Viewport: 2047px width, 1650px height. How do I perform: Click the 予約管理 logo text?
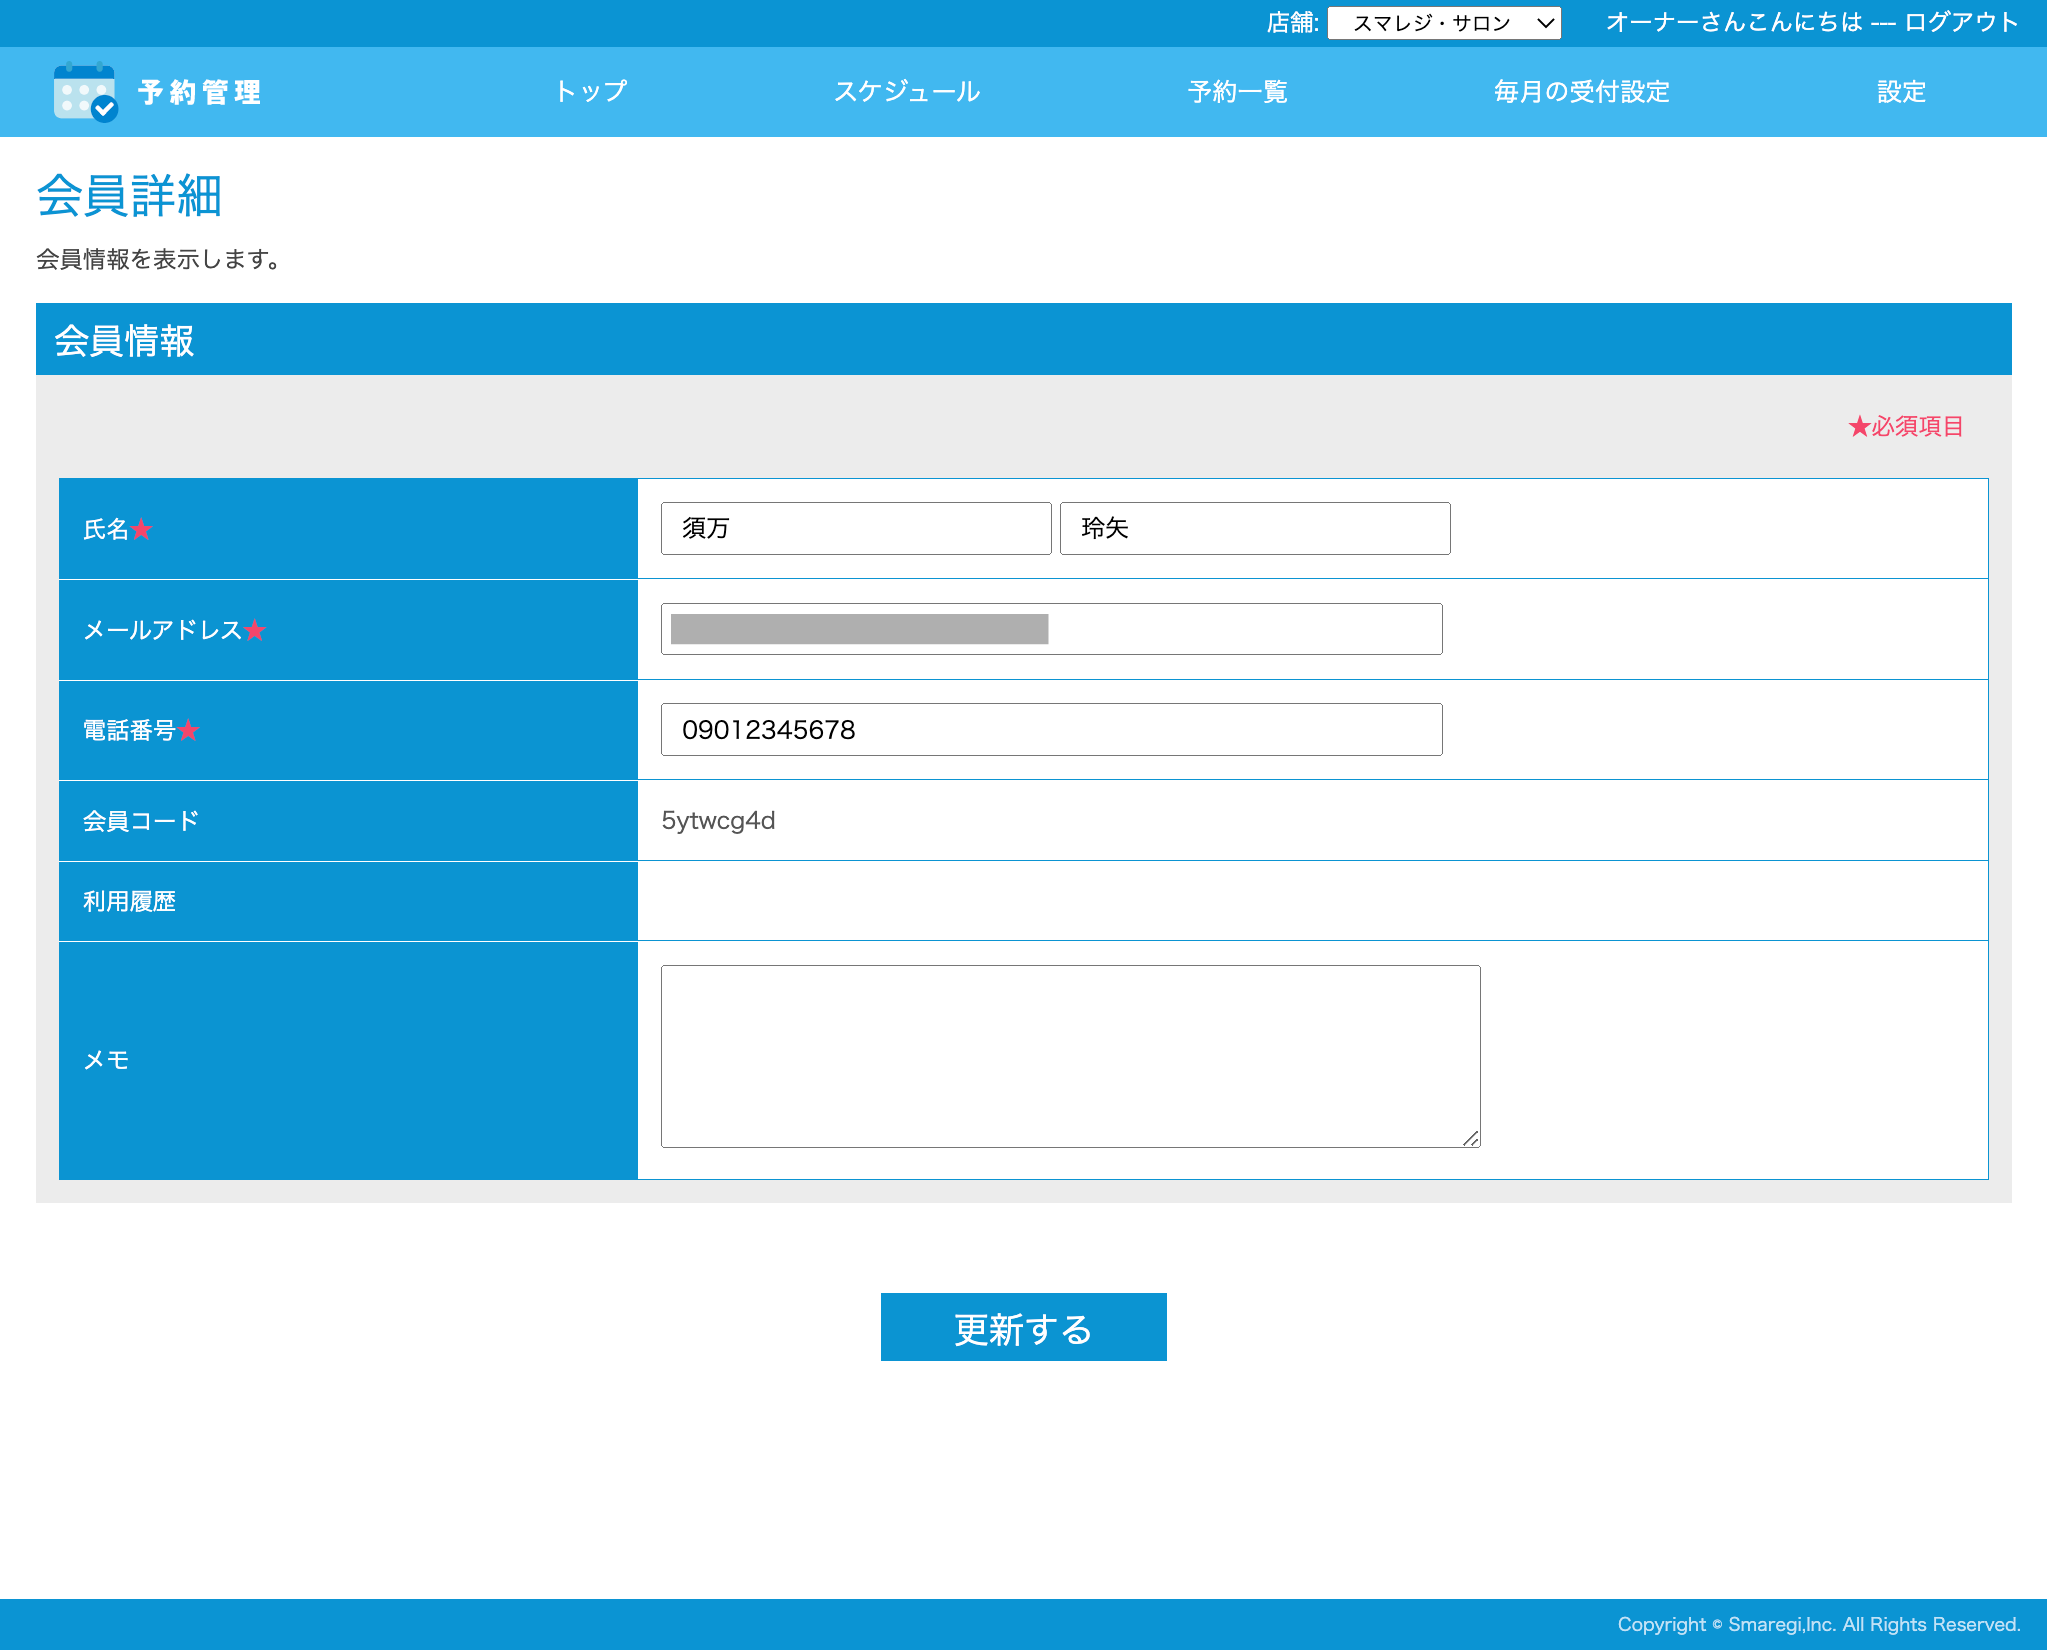(x=200, y=92)
